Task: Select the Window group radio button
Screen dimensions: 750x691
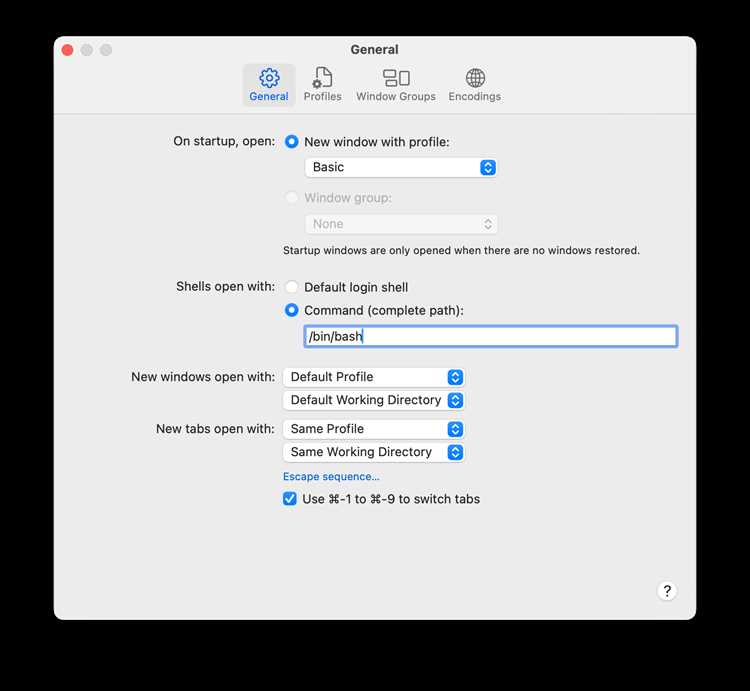Action: tap(291, 197)
